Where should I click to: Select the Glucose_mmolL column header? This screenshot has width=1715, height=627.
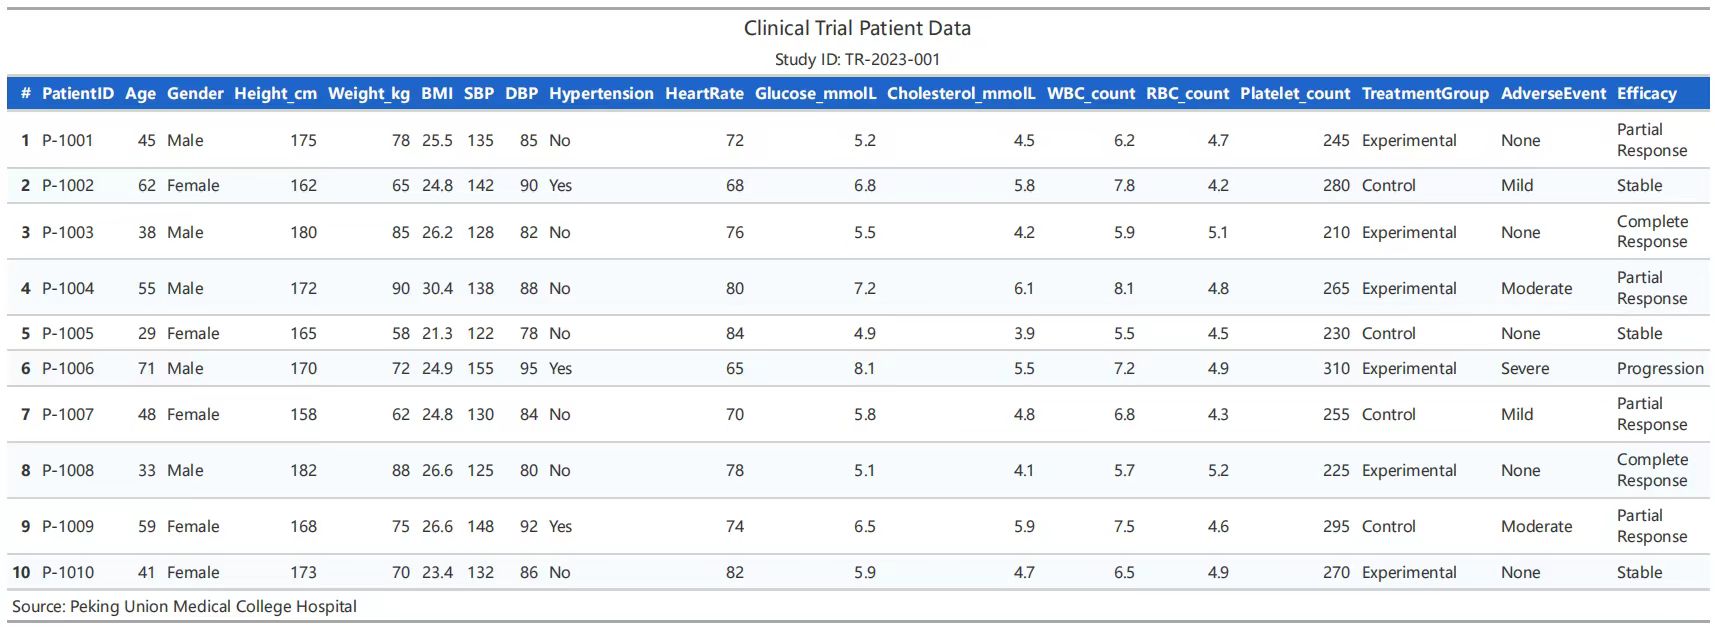coord(815,93)
